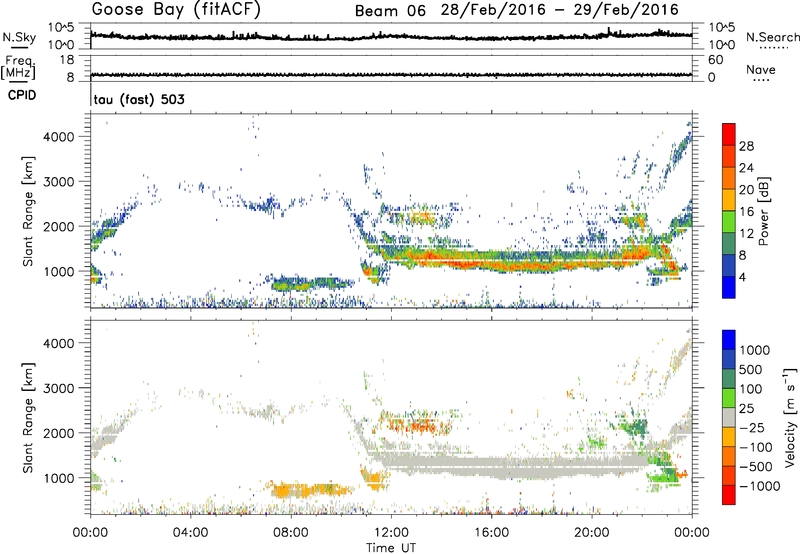Click the "16:00" time tick label
800x554 pixels.
[491, 533]
